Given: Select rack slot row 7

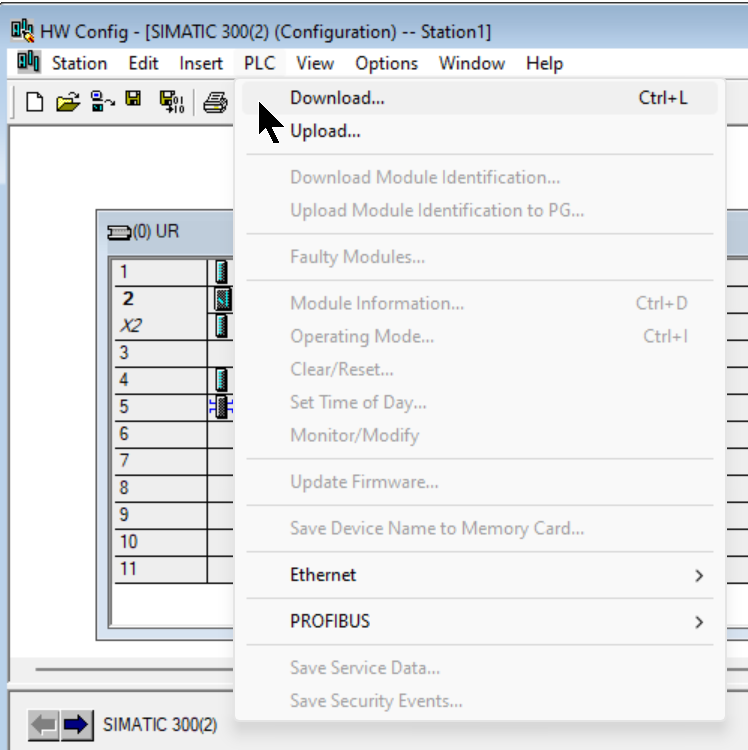Looking at the screenshot, I should [174, 461].
